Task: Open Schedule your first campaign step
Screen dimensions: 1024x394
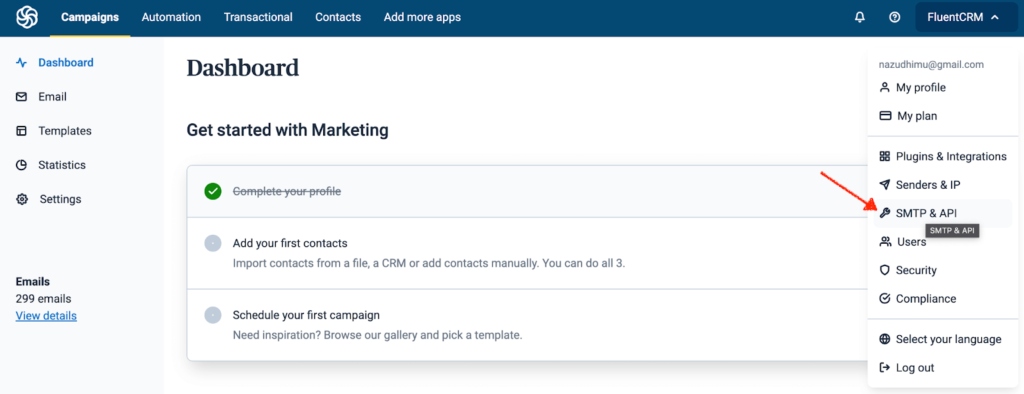Action: click(x=306, y=315)
